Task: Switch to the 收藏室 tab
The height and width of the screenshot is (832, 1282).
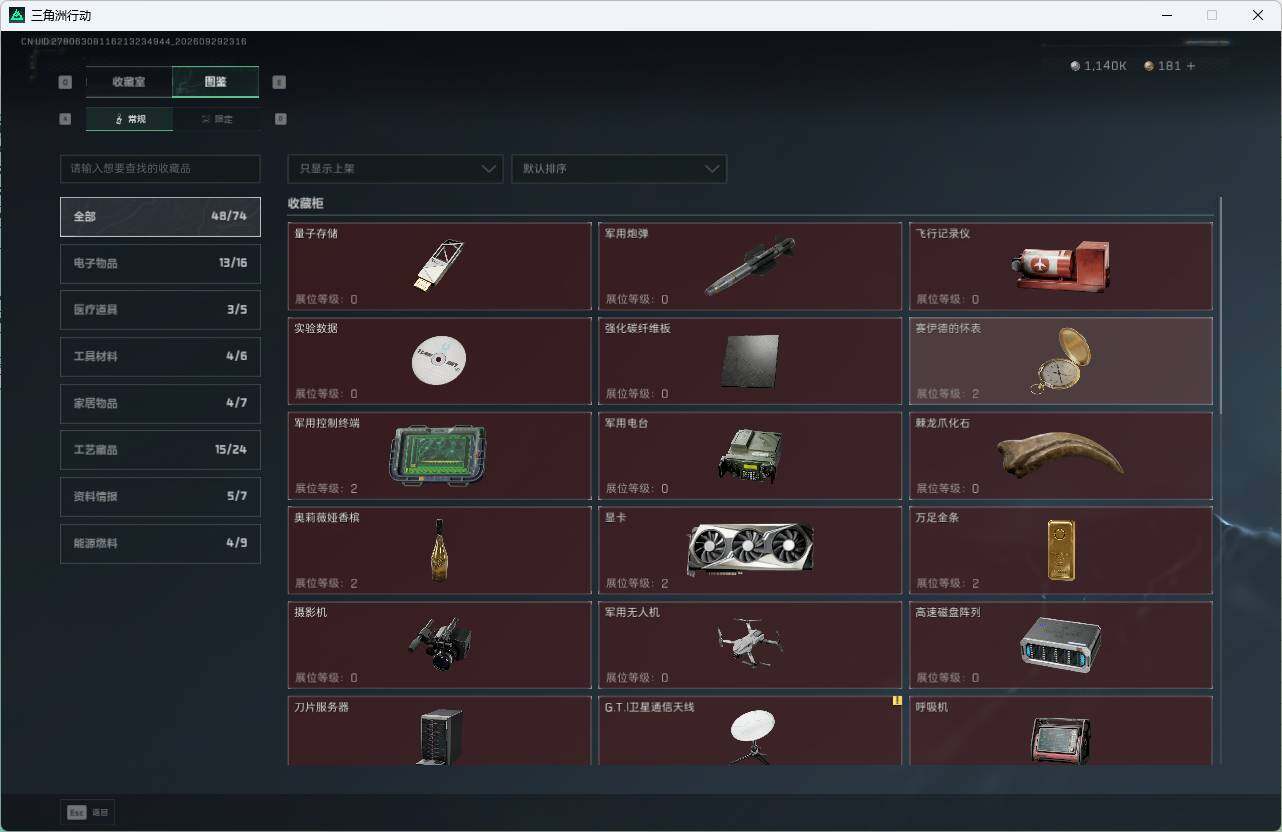Action: 129,82
